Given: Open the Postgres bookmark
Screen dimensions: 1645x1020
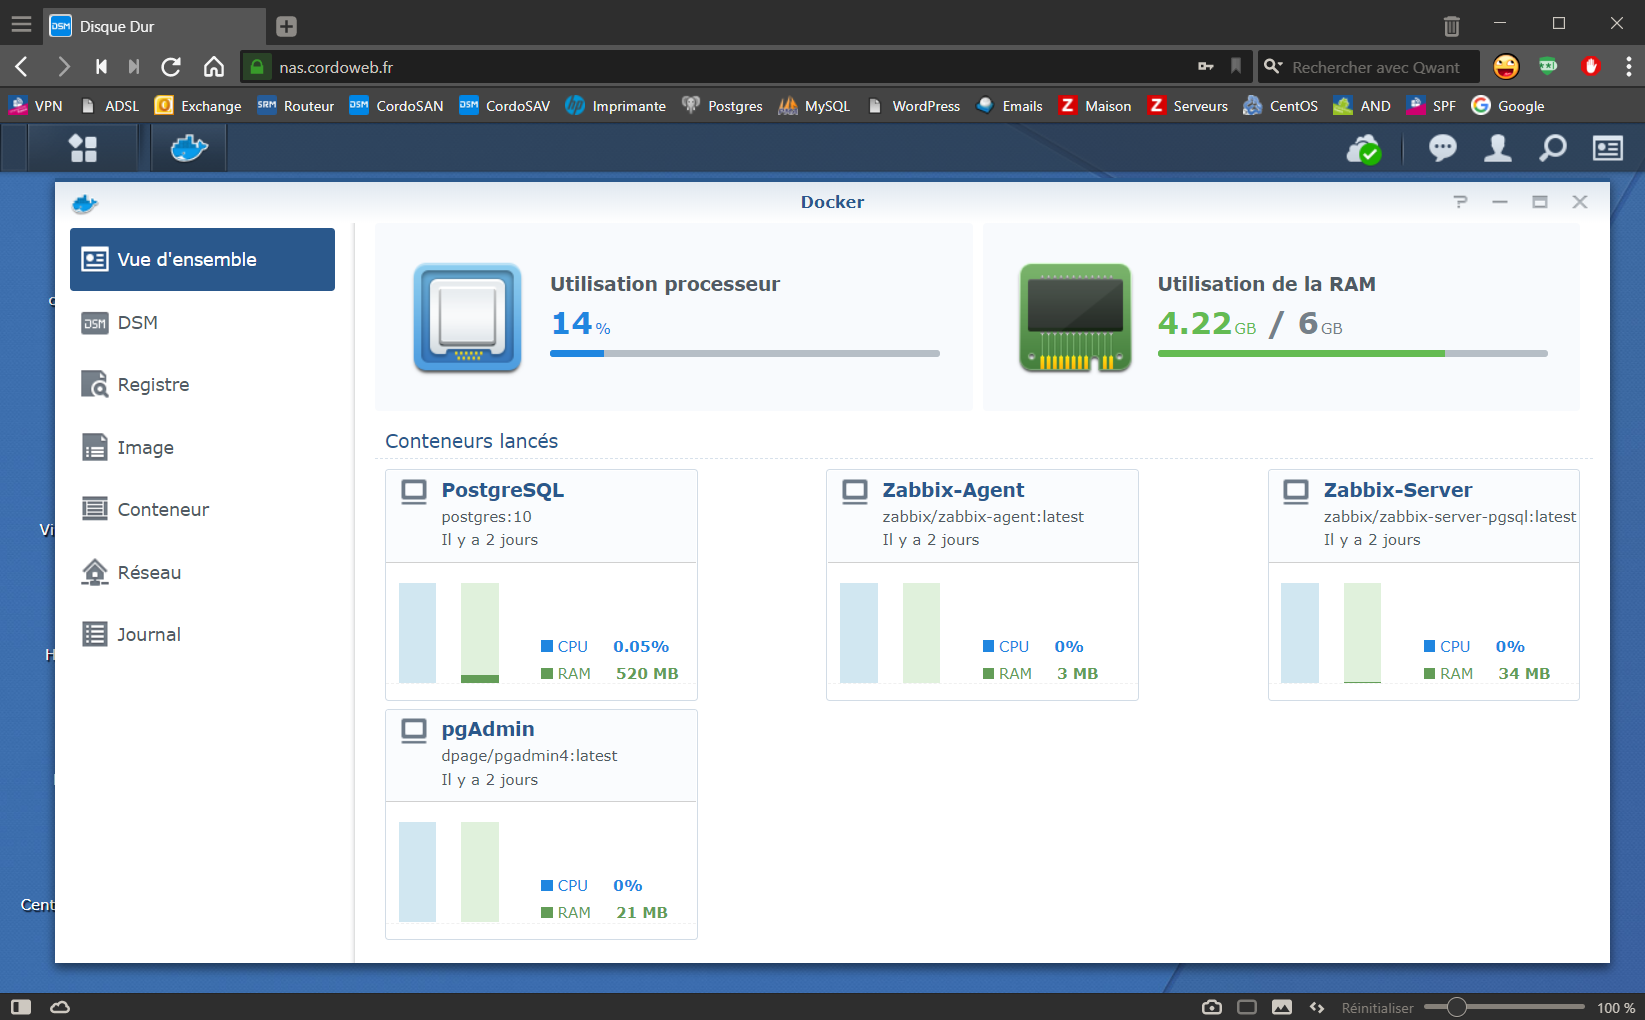Looking at the screenshot, I should coord(722,106).
